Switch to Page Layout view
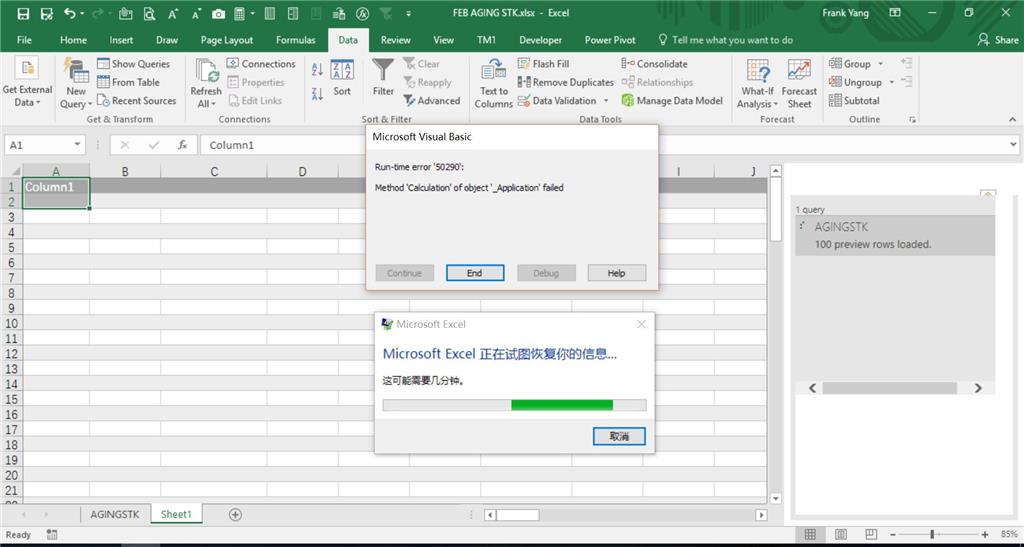1024x547 pixels. pyautogui.click(x=841, y=535)
